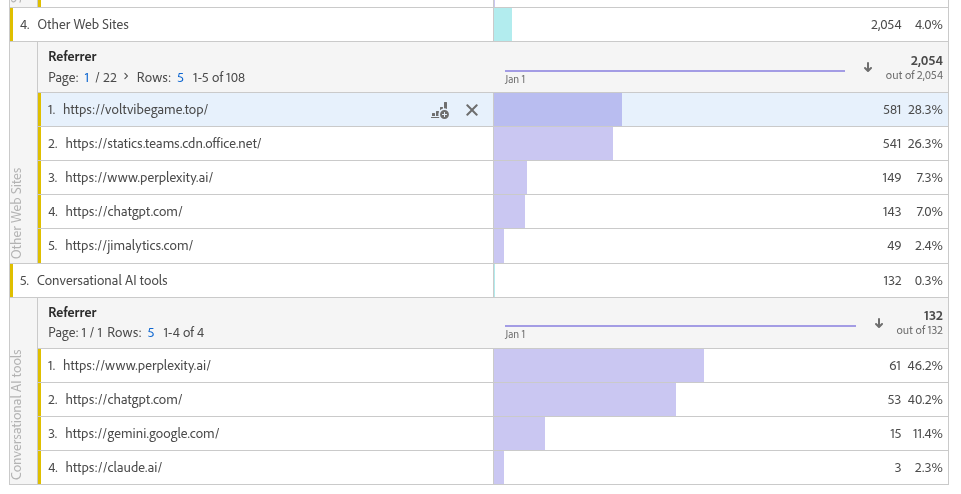Select the gemini.google.com referrer row

(142, 433)
